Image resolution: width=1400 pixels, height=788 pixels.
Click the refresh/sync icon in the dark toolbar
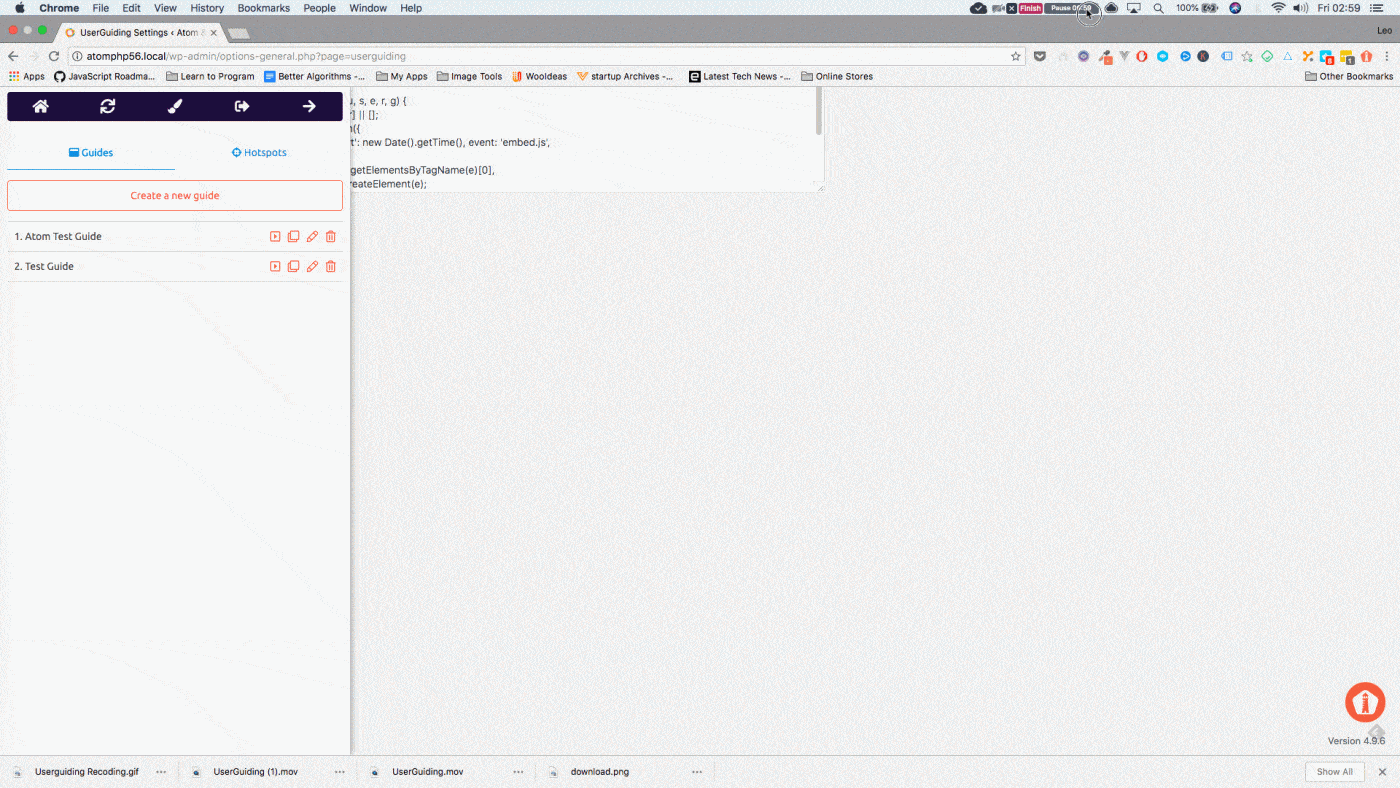tap(107, 105)
